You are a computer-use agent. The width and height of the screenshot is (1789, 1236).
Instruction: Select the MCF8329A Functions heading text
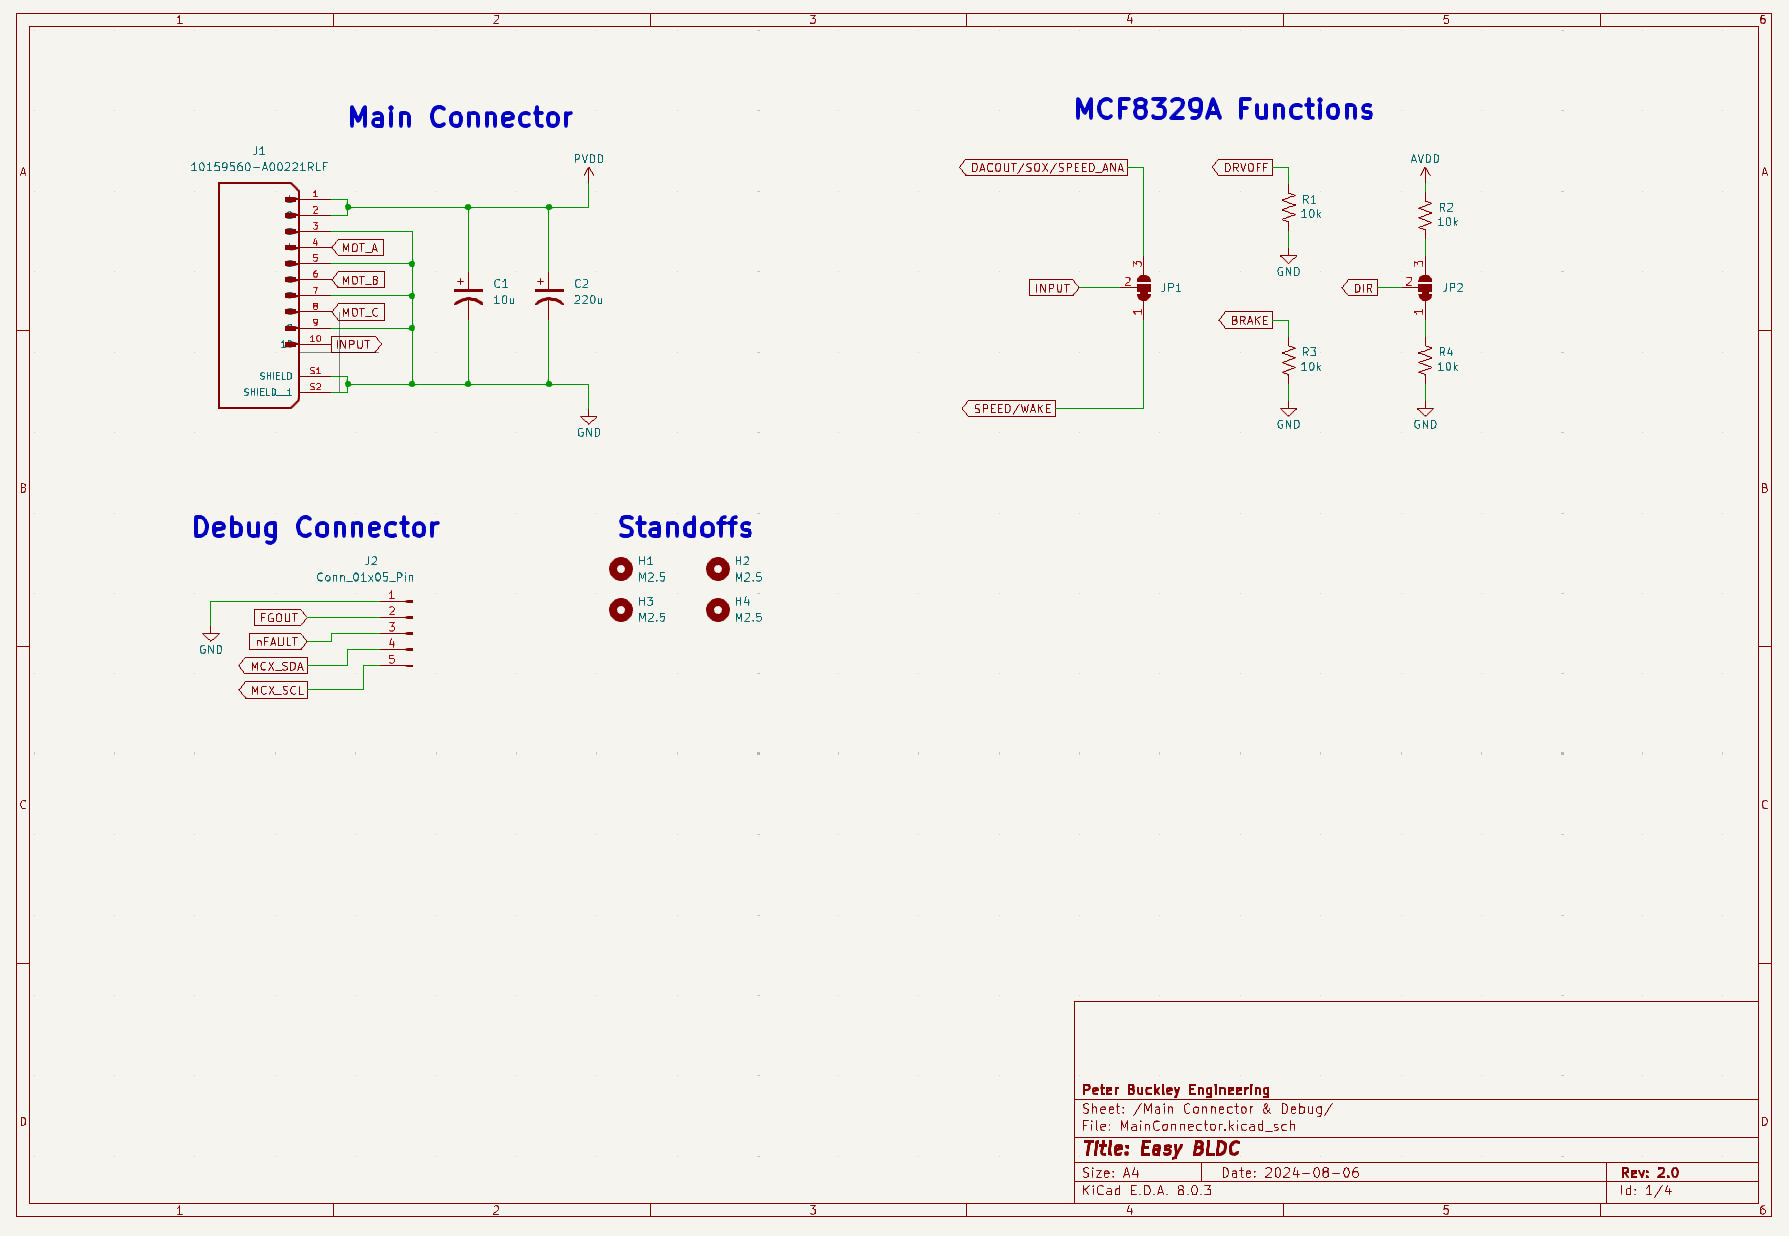1224,110
